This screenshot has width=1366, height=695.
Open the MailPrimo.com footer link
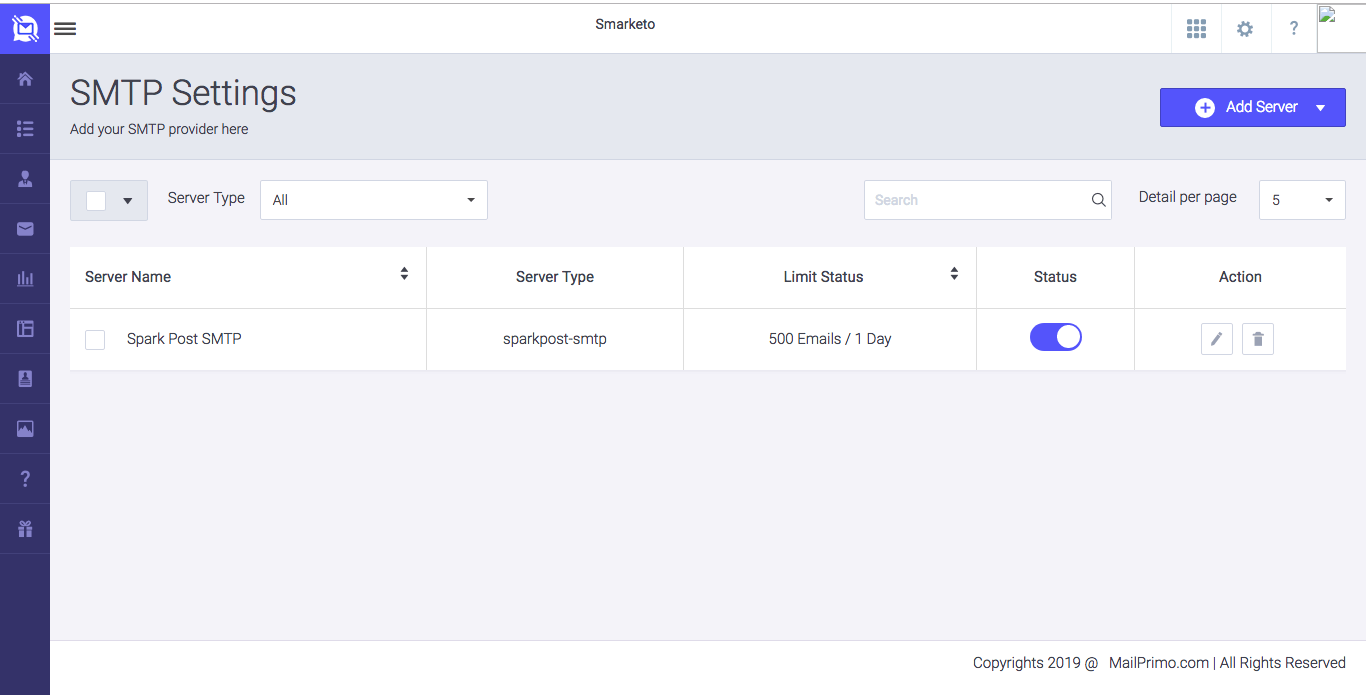point(1159,663)
